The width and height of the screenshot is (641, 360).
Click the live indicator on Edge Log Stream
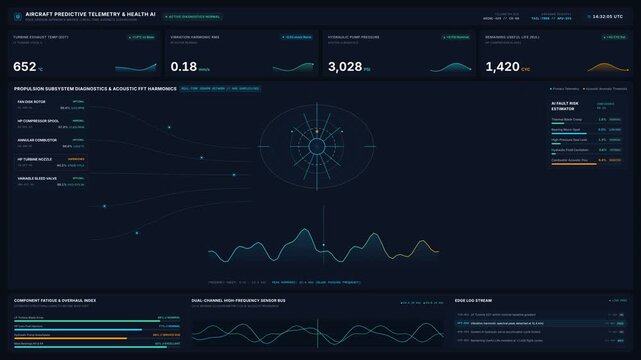618,301
